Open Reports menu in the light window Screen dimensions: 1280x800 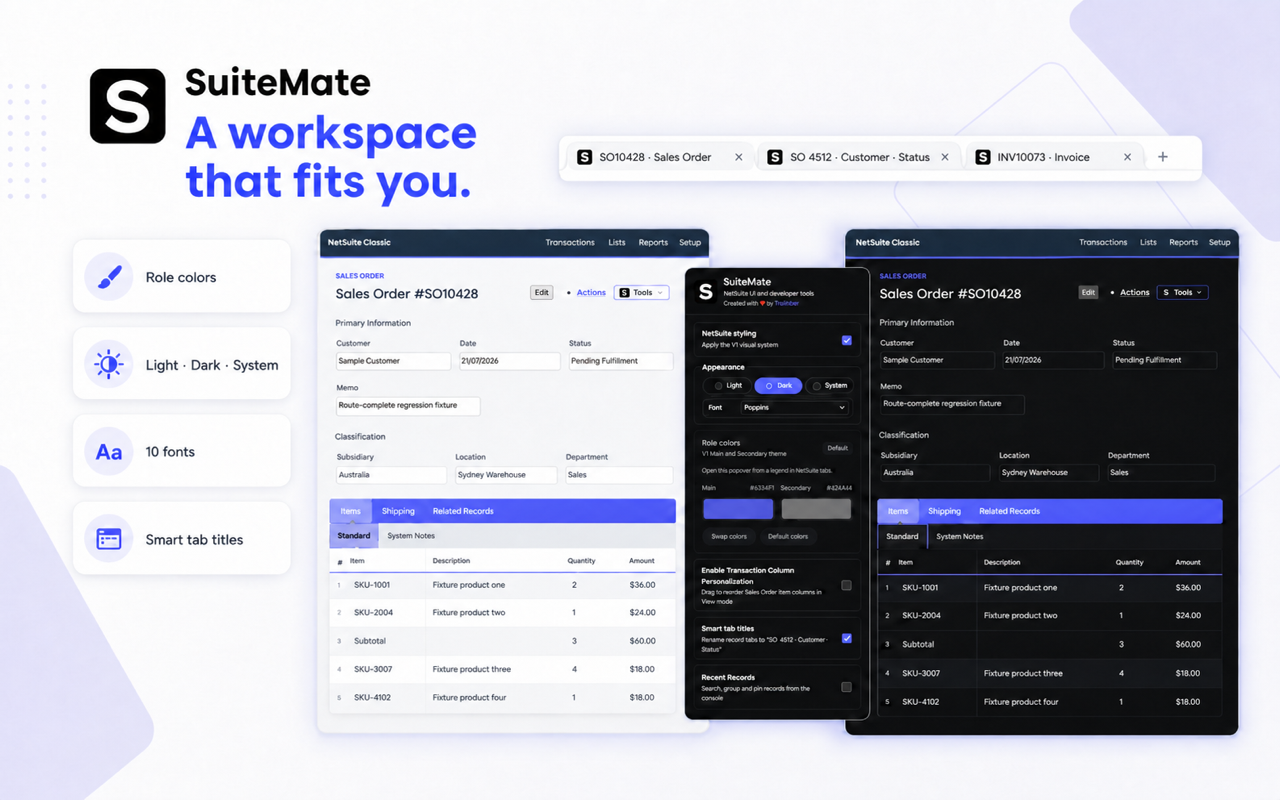tap(653, 242)
